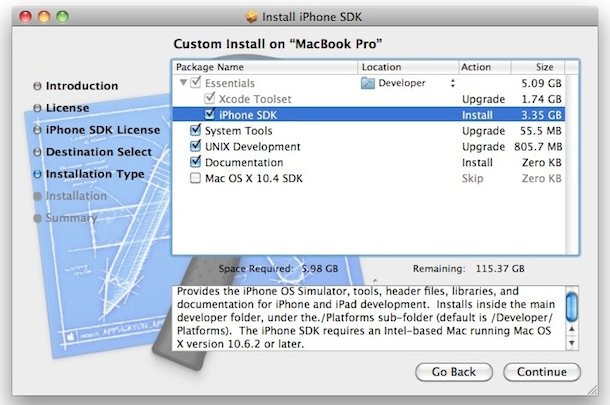The width and height of the screenshot is (610, 405).
Task: Select the UNIX Development row label
Action: pos(252,147)
